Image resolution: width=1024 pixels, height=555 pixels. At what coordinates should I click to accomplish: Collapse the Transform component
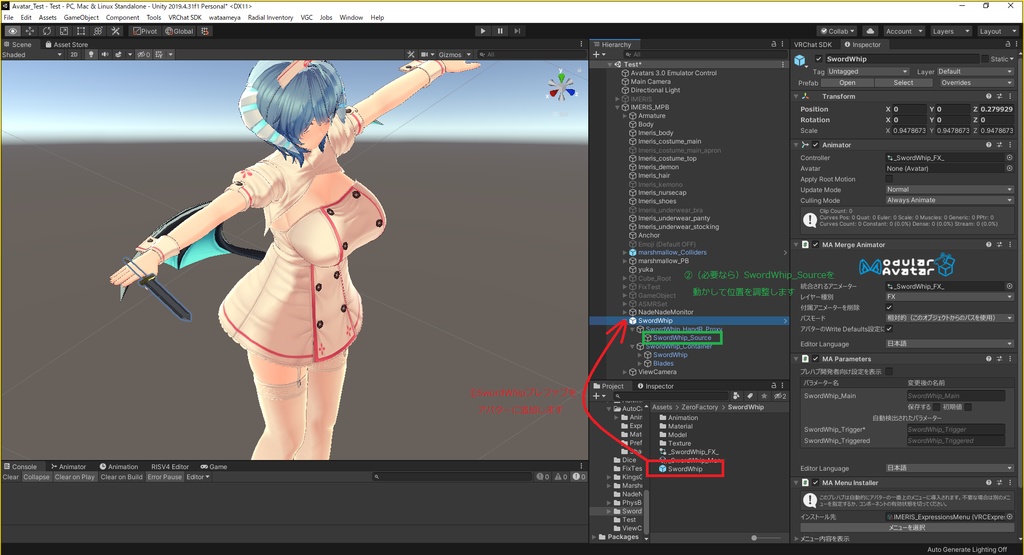(x=796, y=96)
